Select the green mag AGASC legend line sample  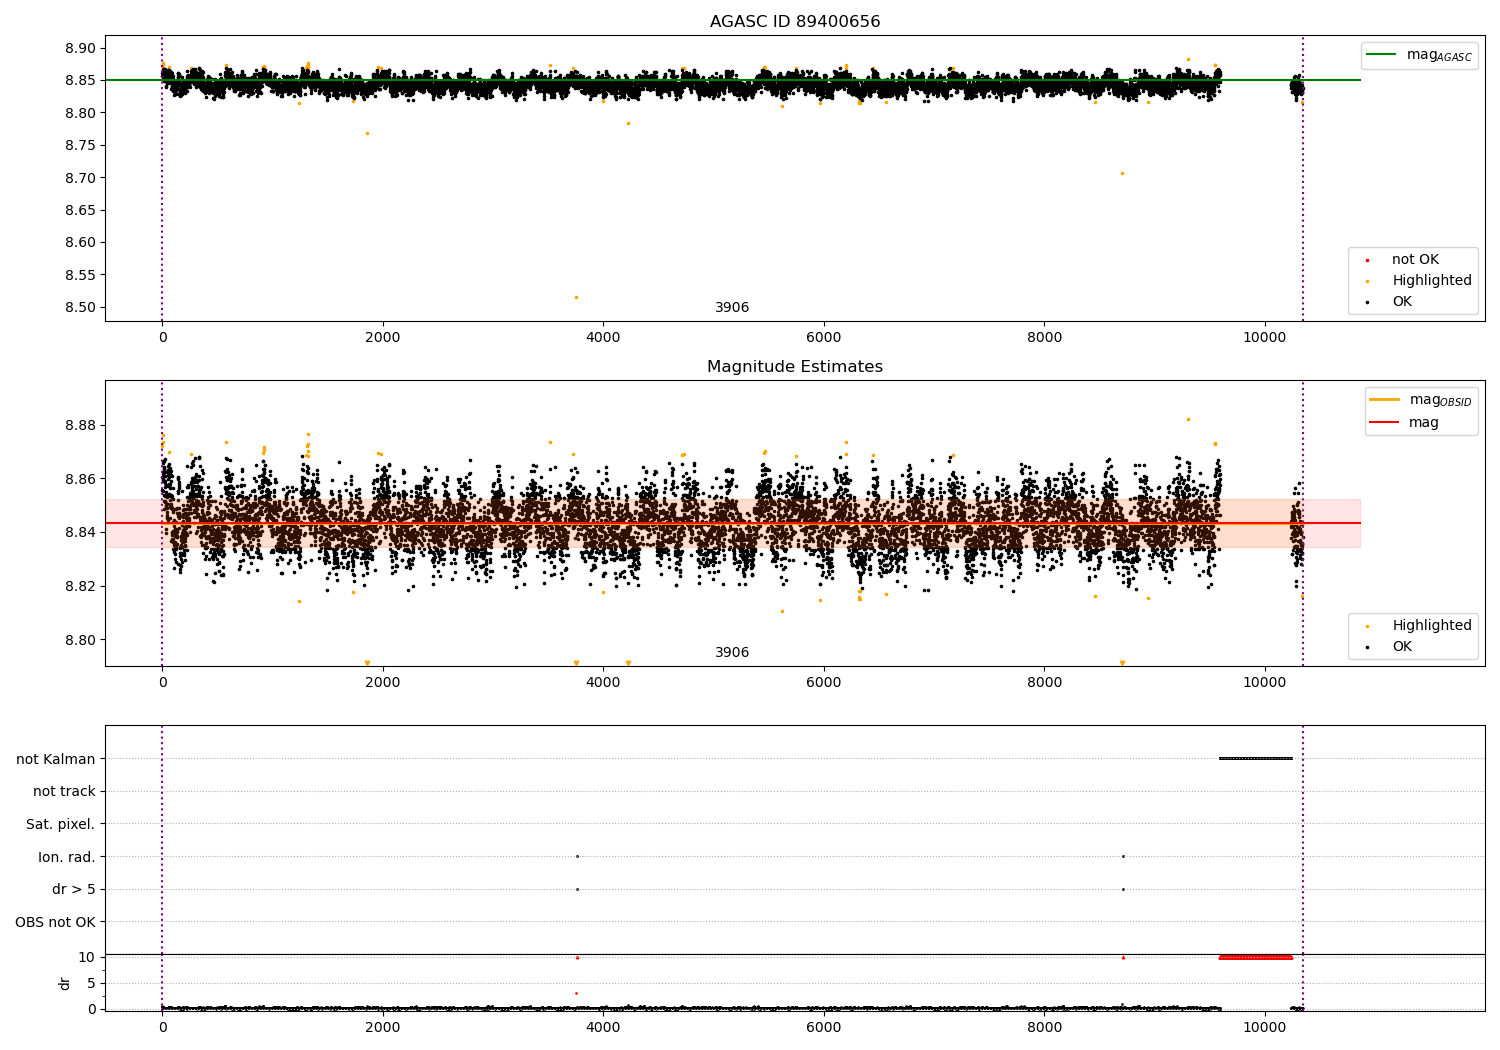click(x=1381, y=55)
